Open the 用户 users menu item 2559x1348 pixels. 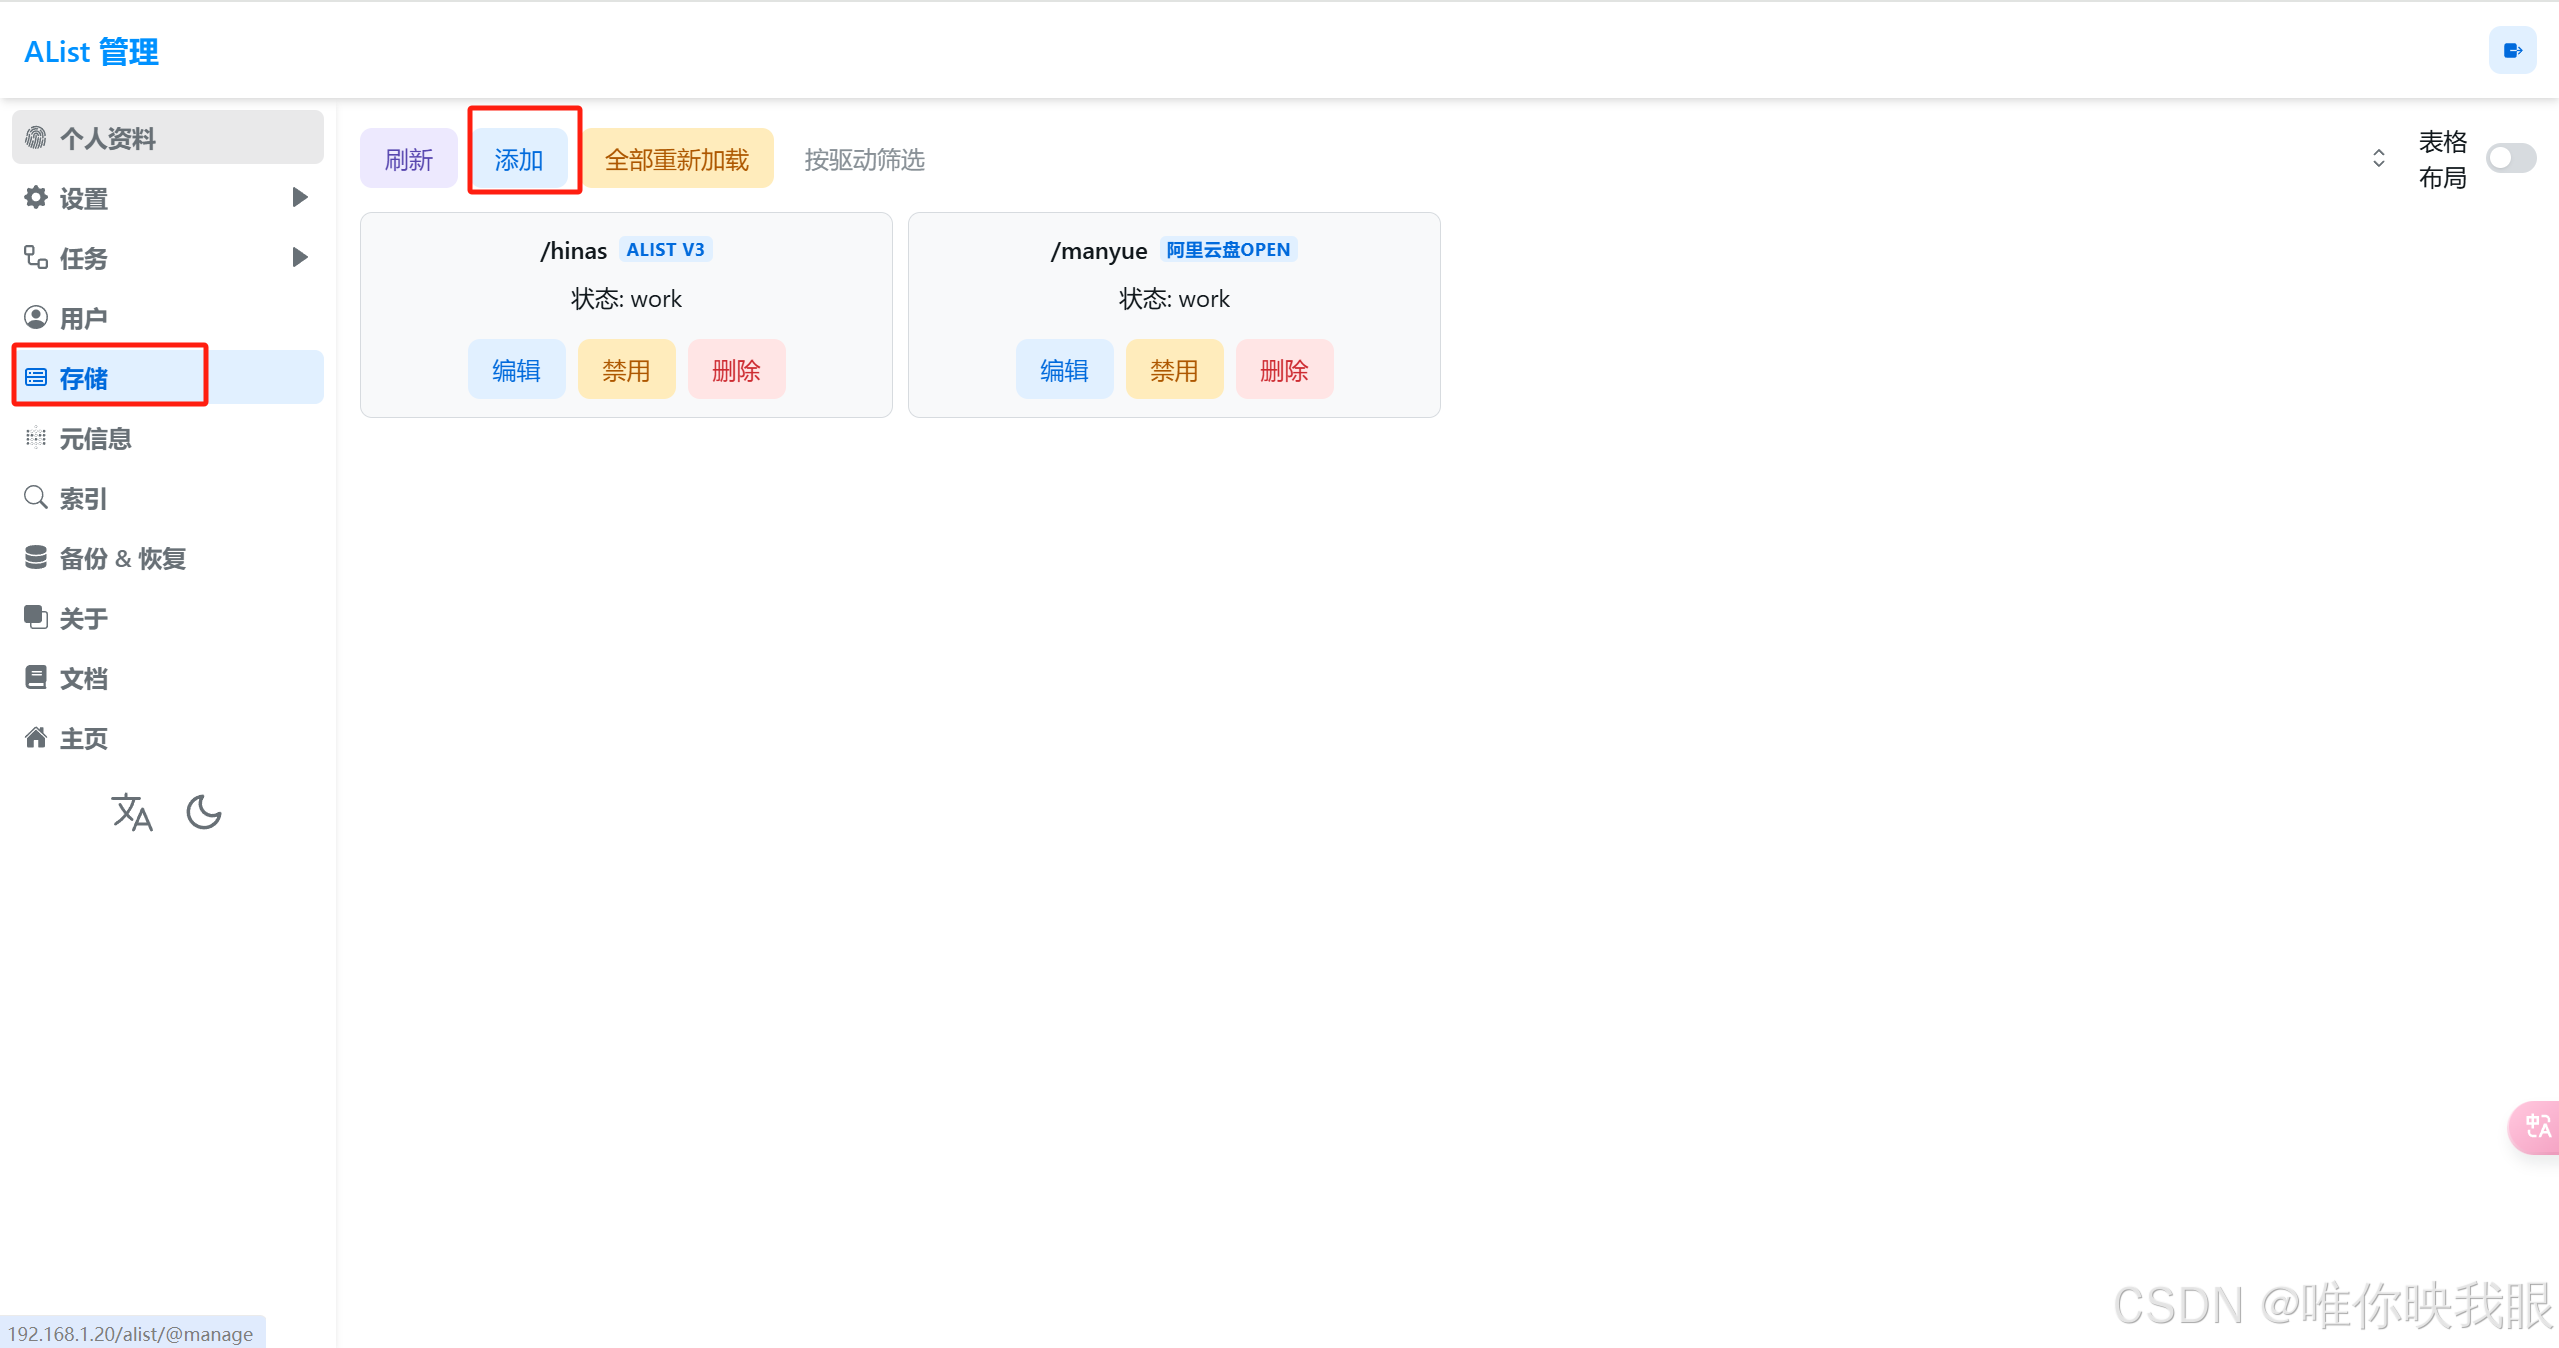(x=84, y=318)
